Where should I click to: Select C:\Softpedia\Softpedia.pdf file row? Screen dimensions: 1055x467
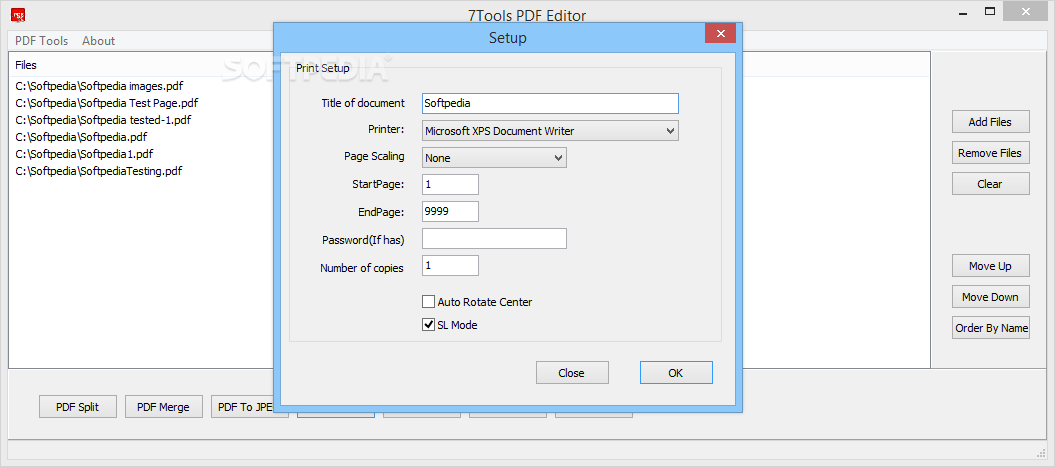pos(81,137)
